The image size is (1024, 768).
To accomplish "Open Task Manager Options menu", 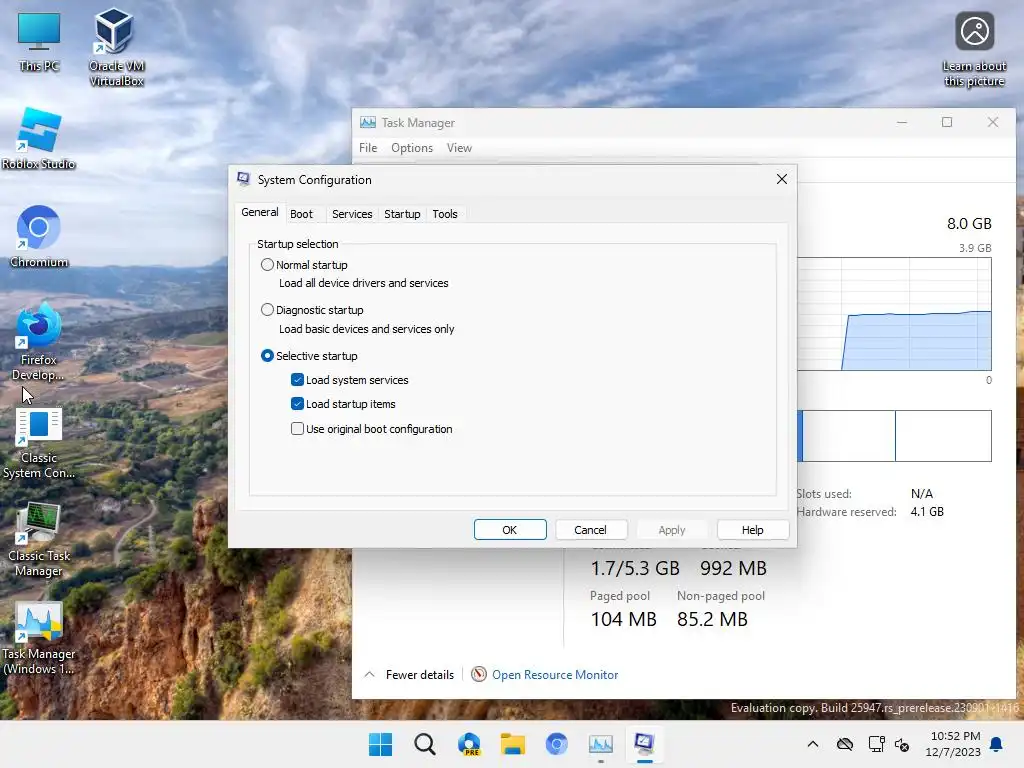I will (411, 148).
